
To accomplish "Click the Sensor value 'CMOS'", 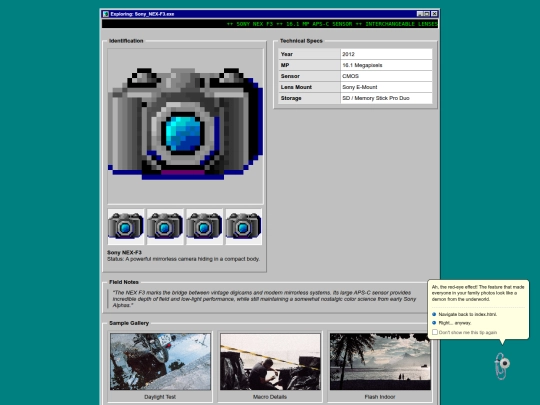I will coord(386,76).
